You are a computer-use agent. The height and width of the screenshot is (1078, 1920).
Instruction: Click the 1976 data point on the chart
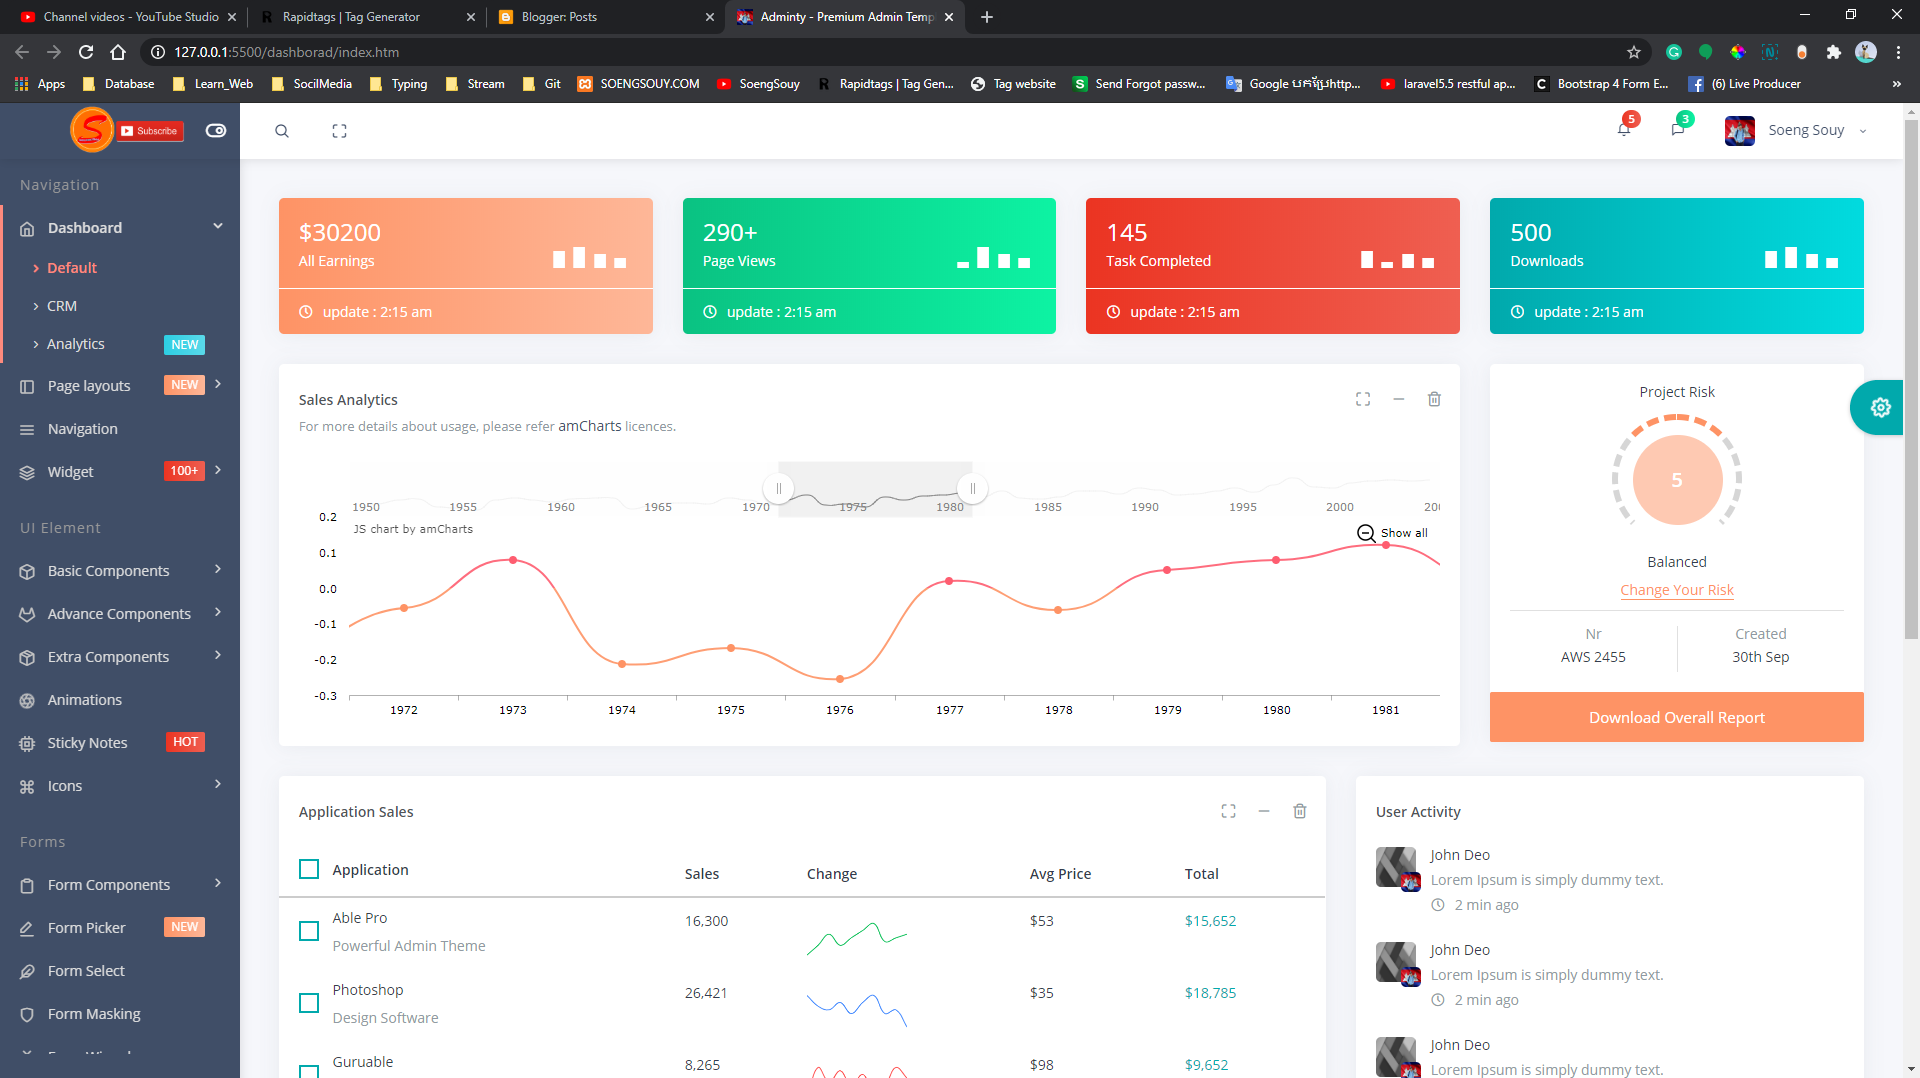tap(840, 679)
